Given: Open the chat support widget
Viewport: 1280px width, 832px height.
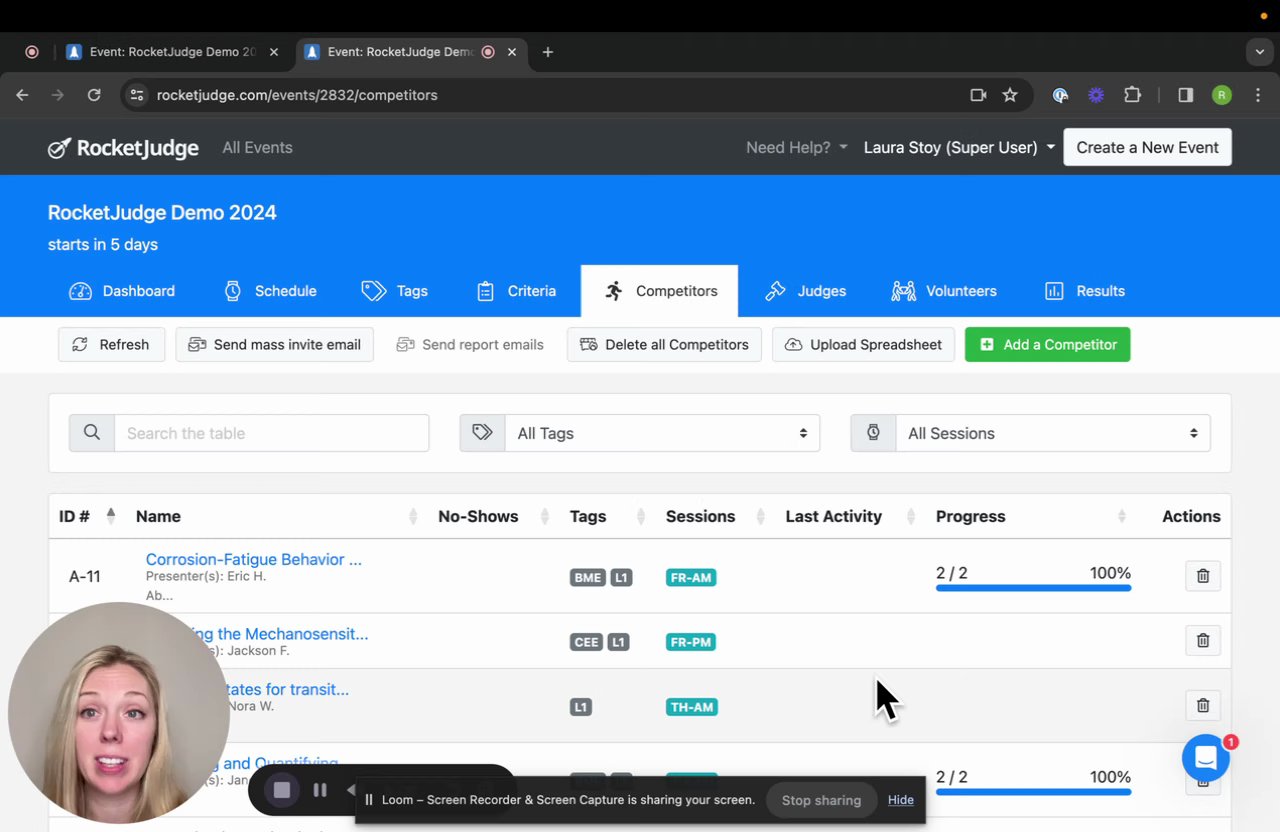Looking at the screenshot, I should pos(1206,759).
